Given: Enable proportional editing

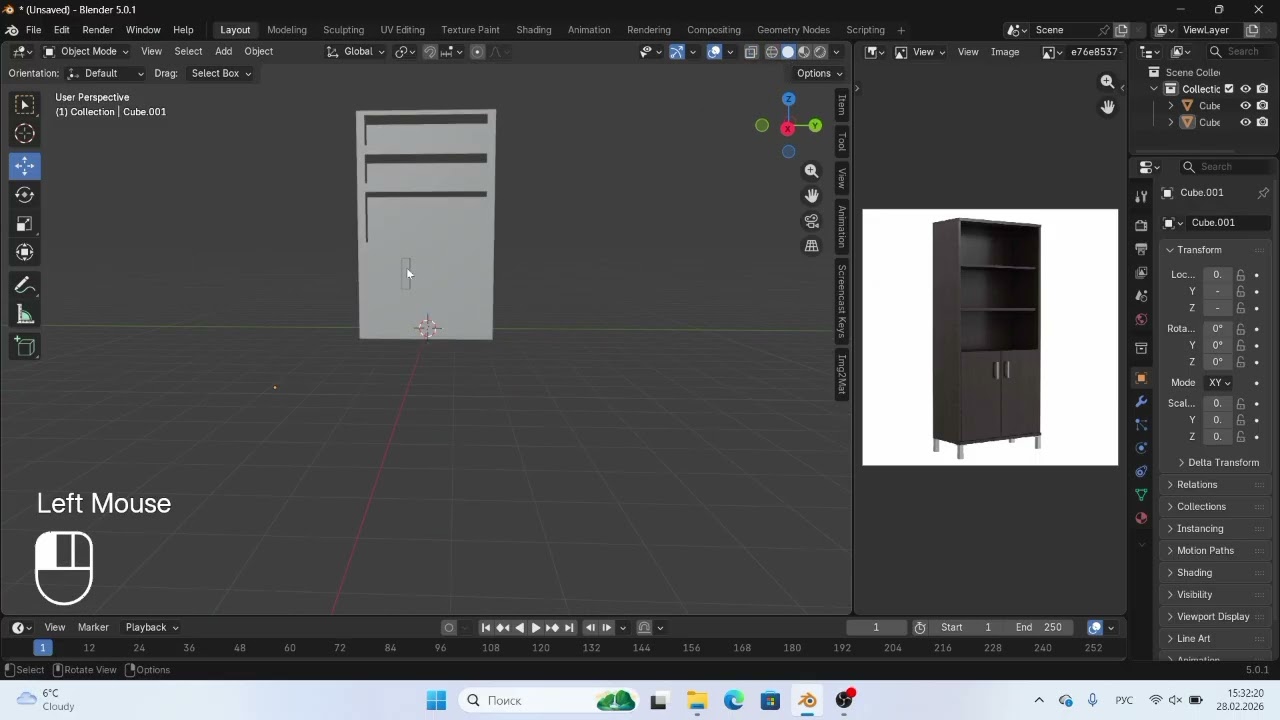Looking at the screenshot, I should tap(477, 52).
